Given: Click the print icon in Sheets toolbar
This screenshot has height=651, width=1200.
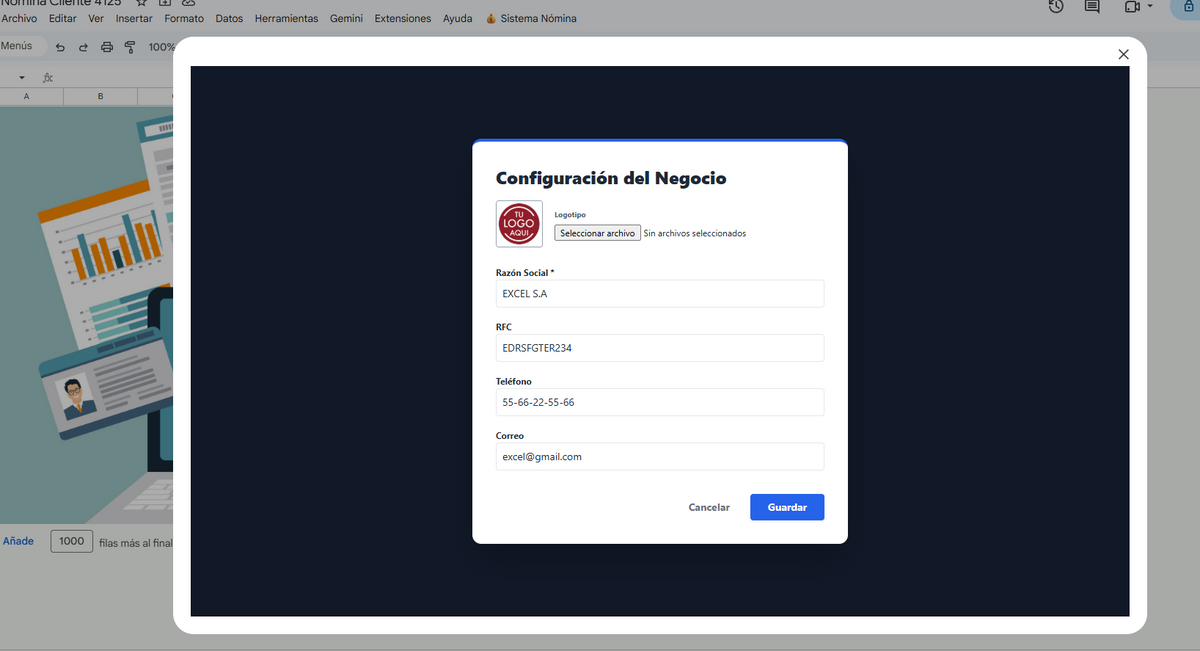Looking at the screenshot, I should (x=107, y=47).
